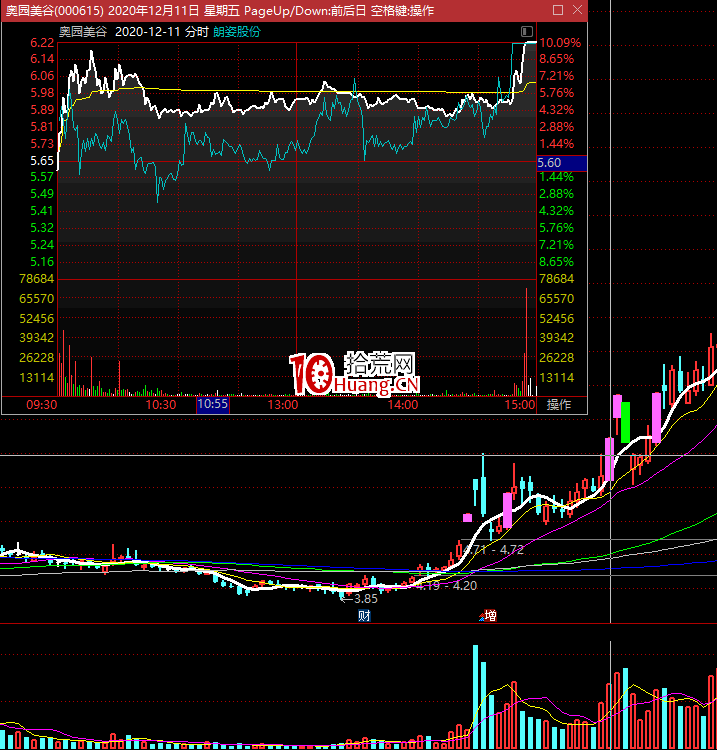Click the 增 marker on K-line chart
717x750 pixels.
coord(490,615)
